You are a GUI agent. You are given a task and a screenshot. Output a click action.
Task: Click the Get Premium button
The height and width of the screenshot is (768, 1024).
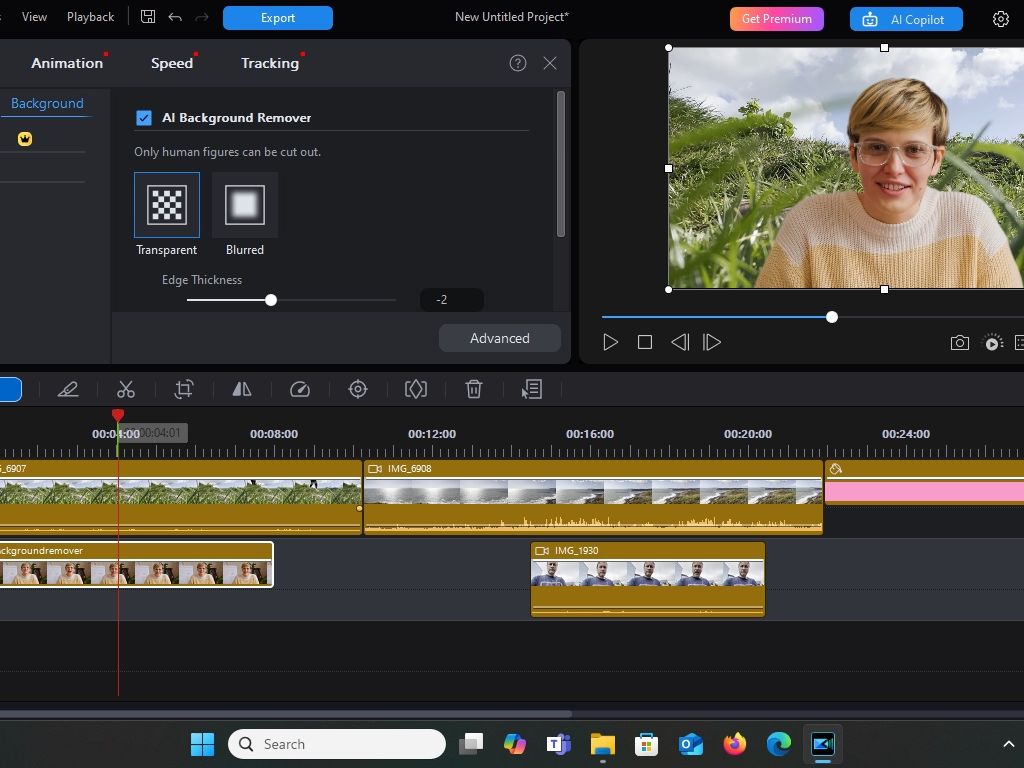tap(776, 19)
